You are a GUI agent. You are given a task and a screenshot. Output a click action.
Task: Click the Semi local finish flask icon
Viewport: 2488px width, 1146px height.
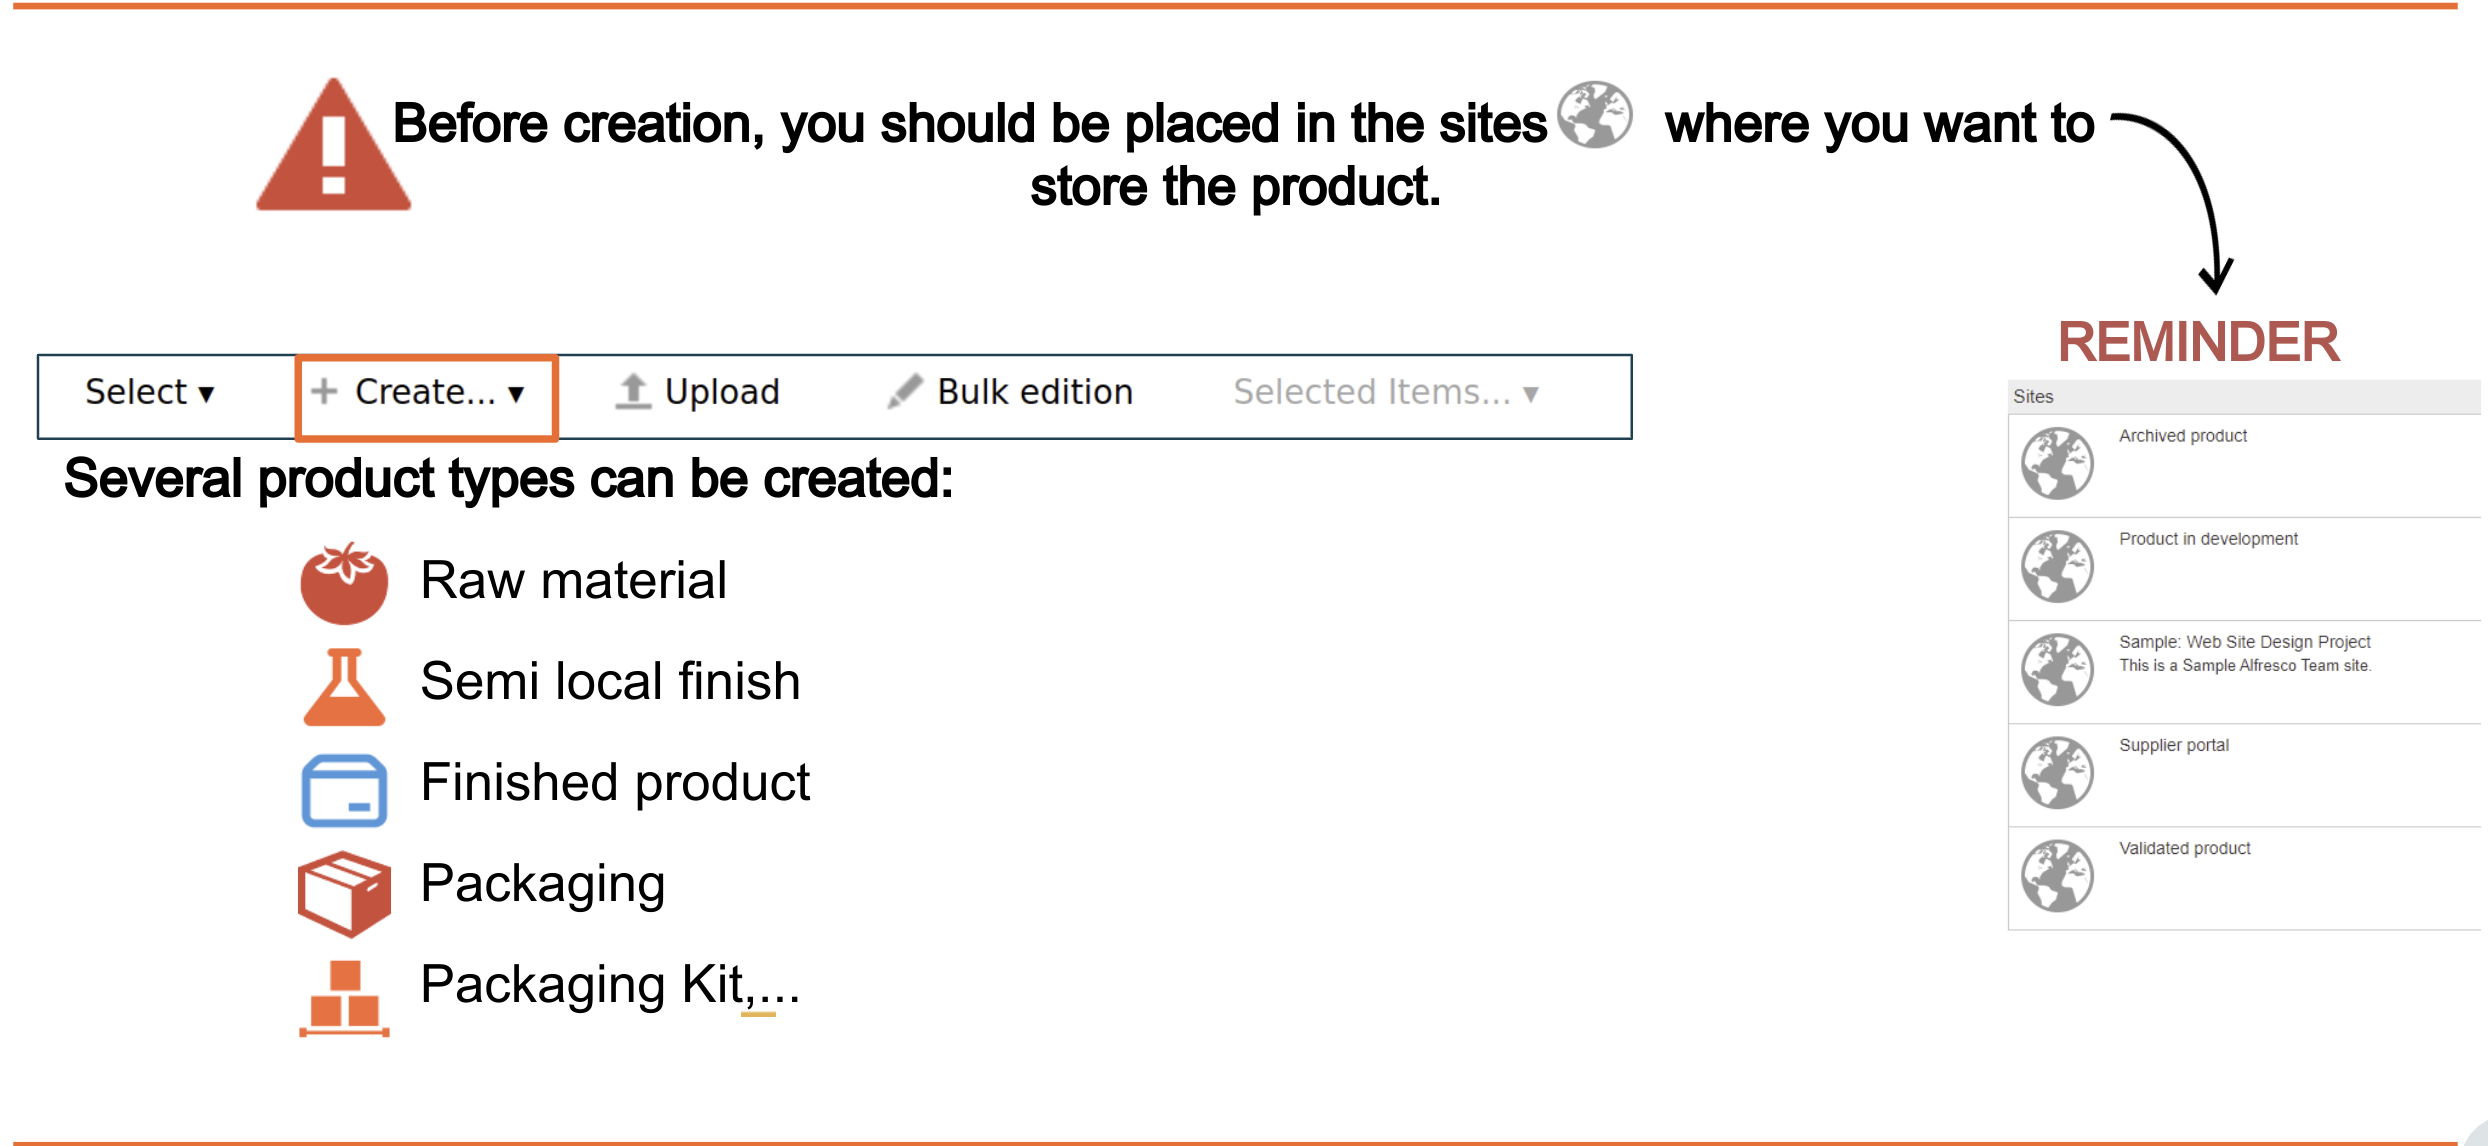coord(344,687)
